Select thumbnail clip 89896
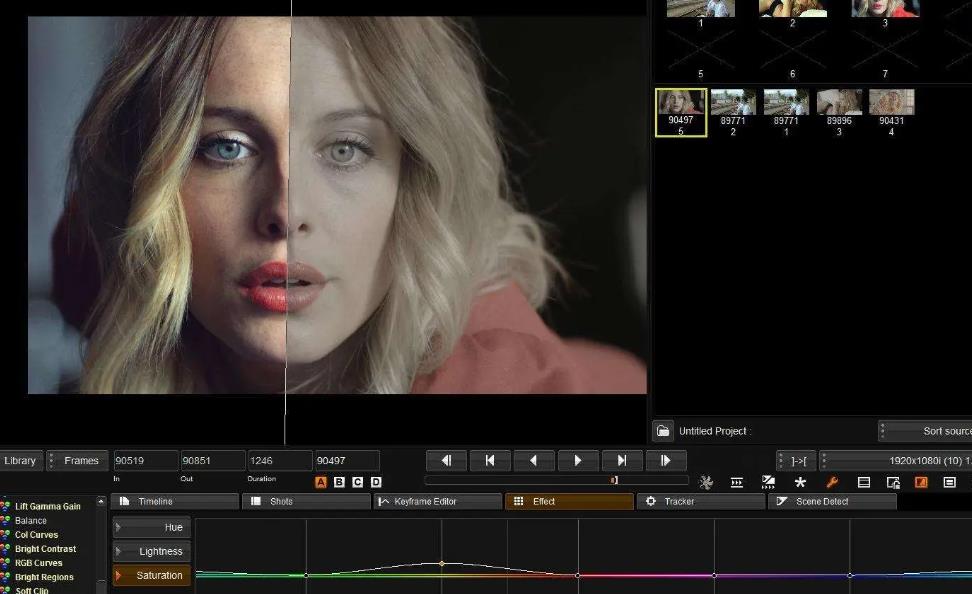This screenshot has width=972, height=594. tap(839, 103)
